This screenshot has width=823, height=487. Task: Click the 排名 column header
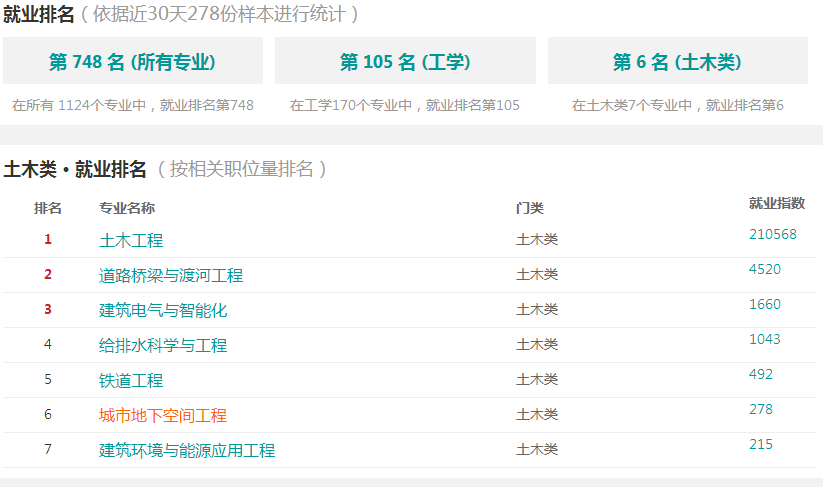click(48, 208)
